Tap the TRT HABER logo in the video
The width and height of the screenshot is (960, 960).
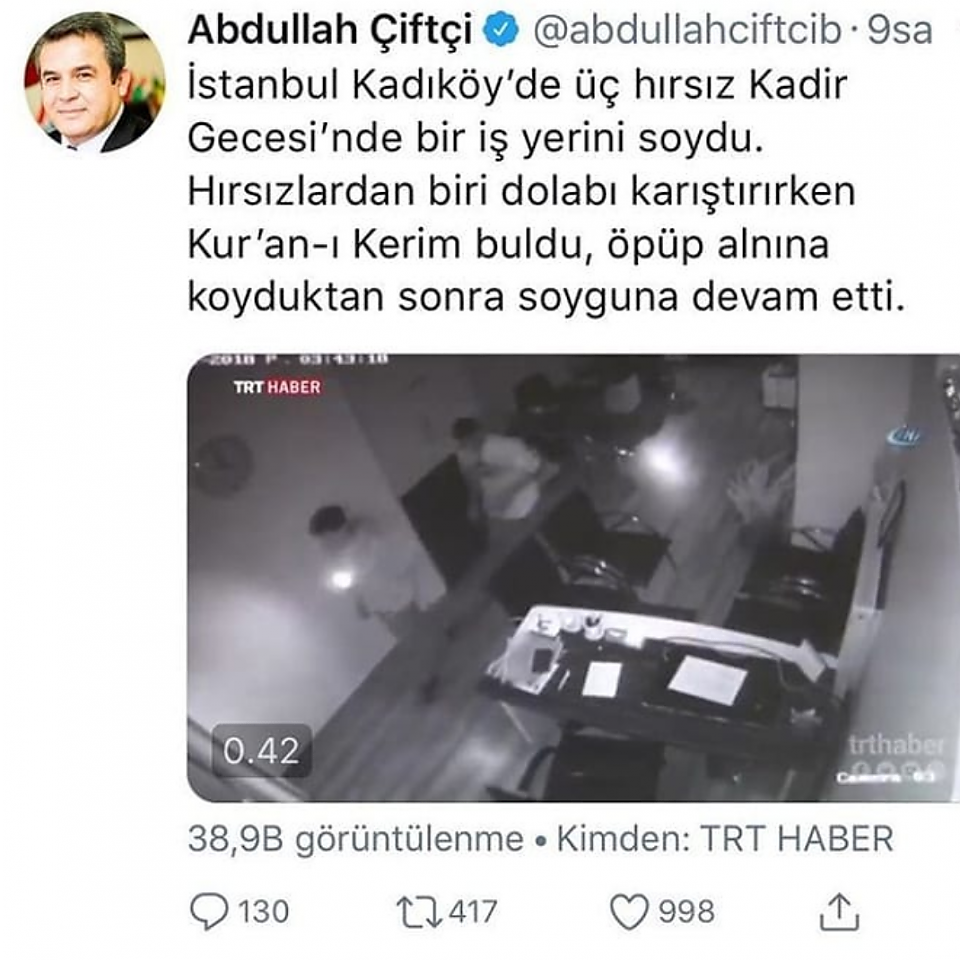tap(277, 387)
